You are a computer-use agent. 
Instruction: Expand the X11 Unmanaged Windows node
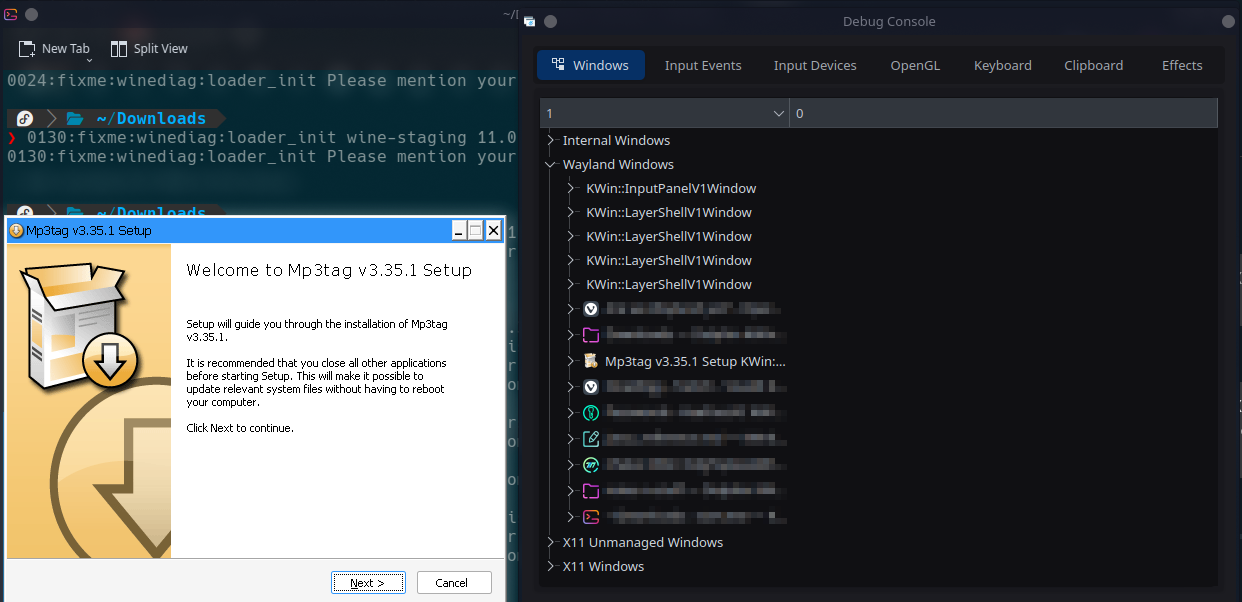click(550, 542)
